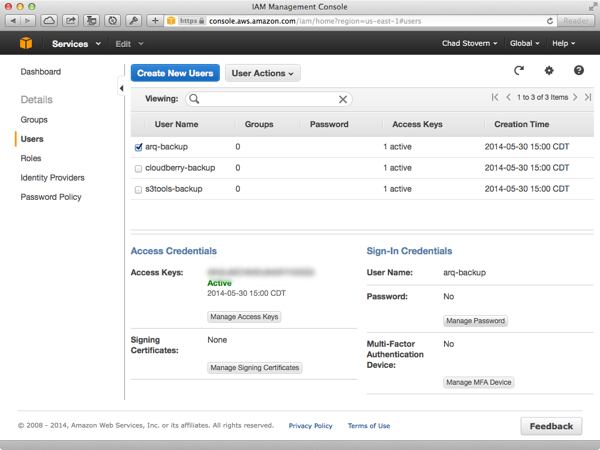Viewport: 600px width, 450px height.
Task: Open the question mark help icon
Action: coord(579,70)
